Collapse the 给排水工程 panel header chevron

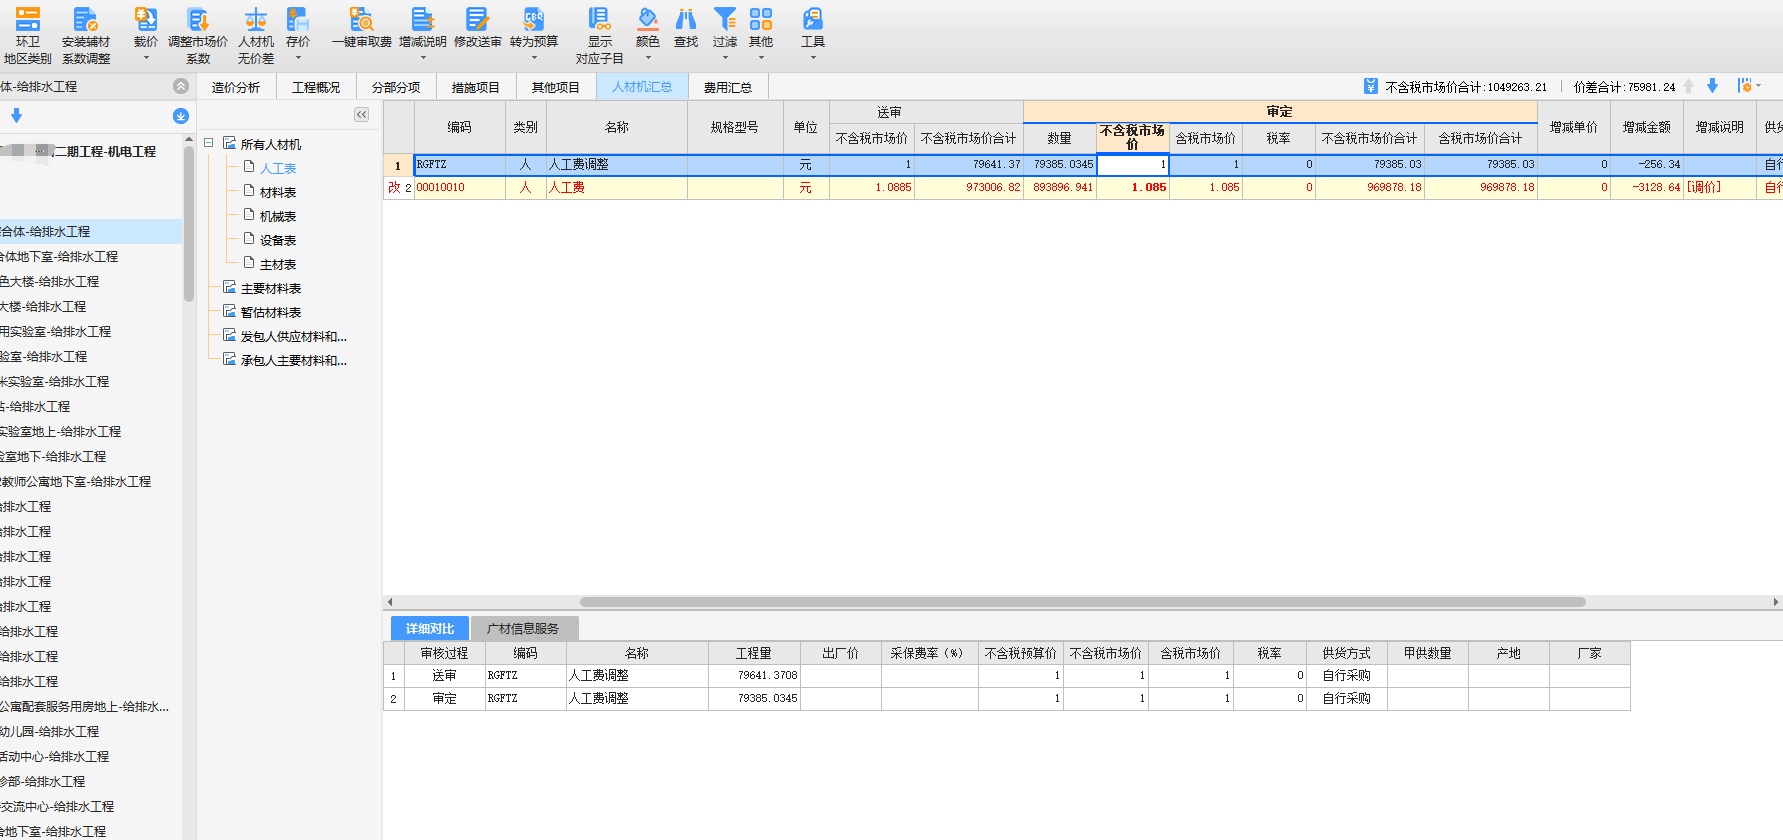click(180, 86)
